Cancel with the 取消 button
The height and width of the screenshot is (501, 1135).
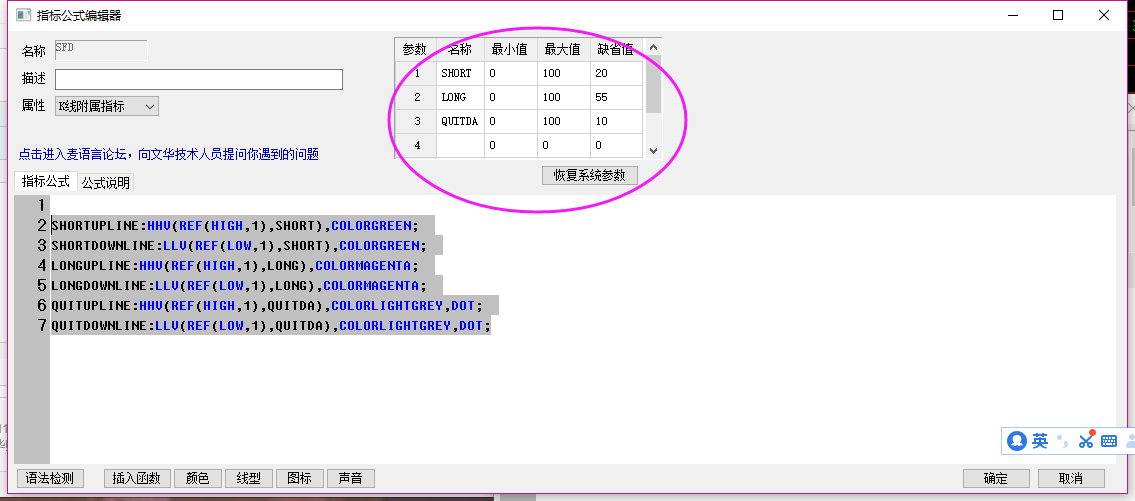click(1071, 479)
